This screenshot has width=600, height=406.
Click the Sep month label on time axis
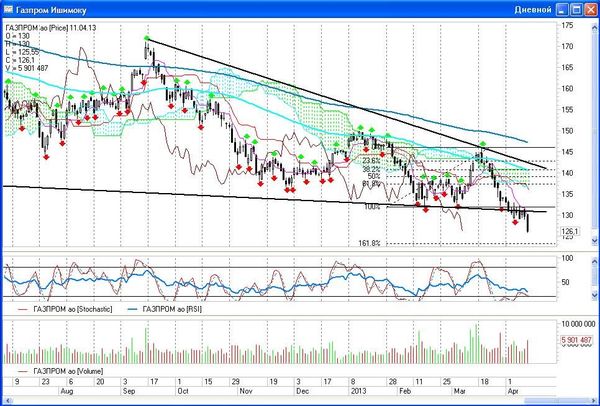coord(129,391)
